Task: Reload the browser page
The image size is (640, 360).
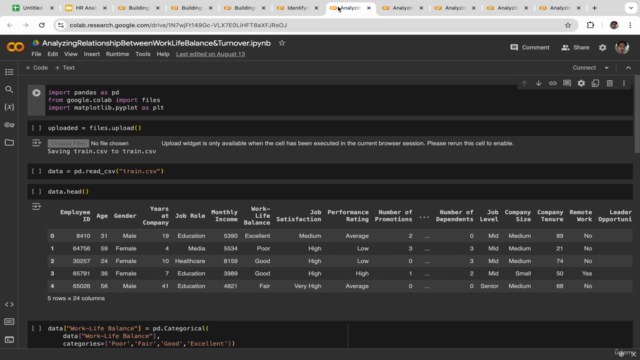Action: 42,25
